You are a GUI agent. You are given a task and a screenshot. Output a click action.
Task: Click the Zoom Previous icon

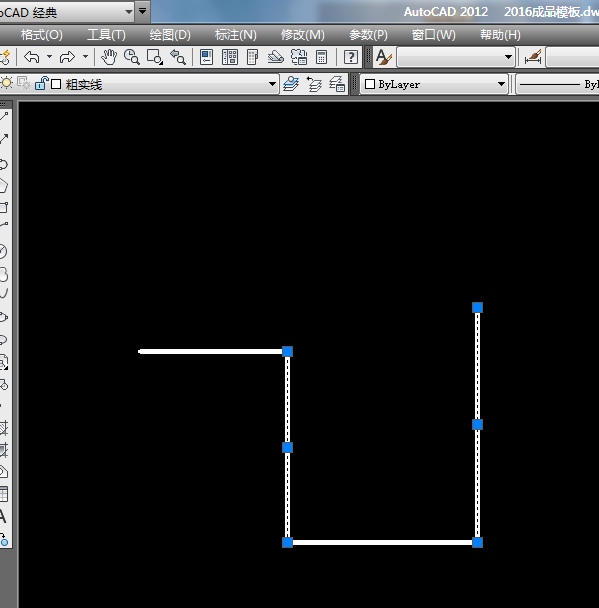click(x=178, y=57)
